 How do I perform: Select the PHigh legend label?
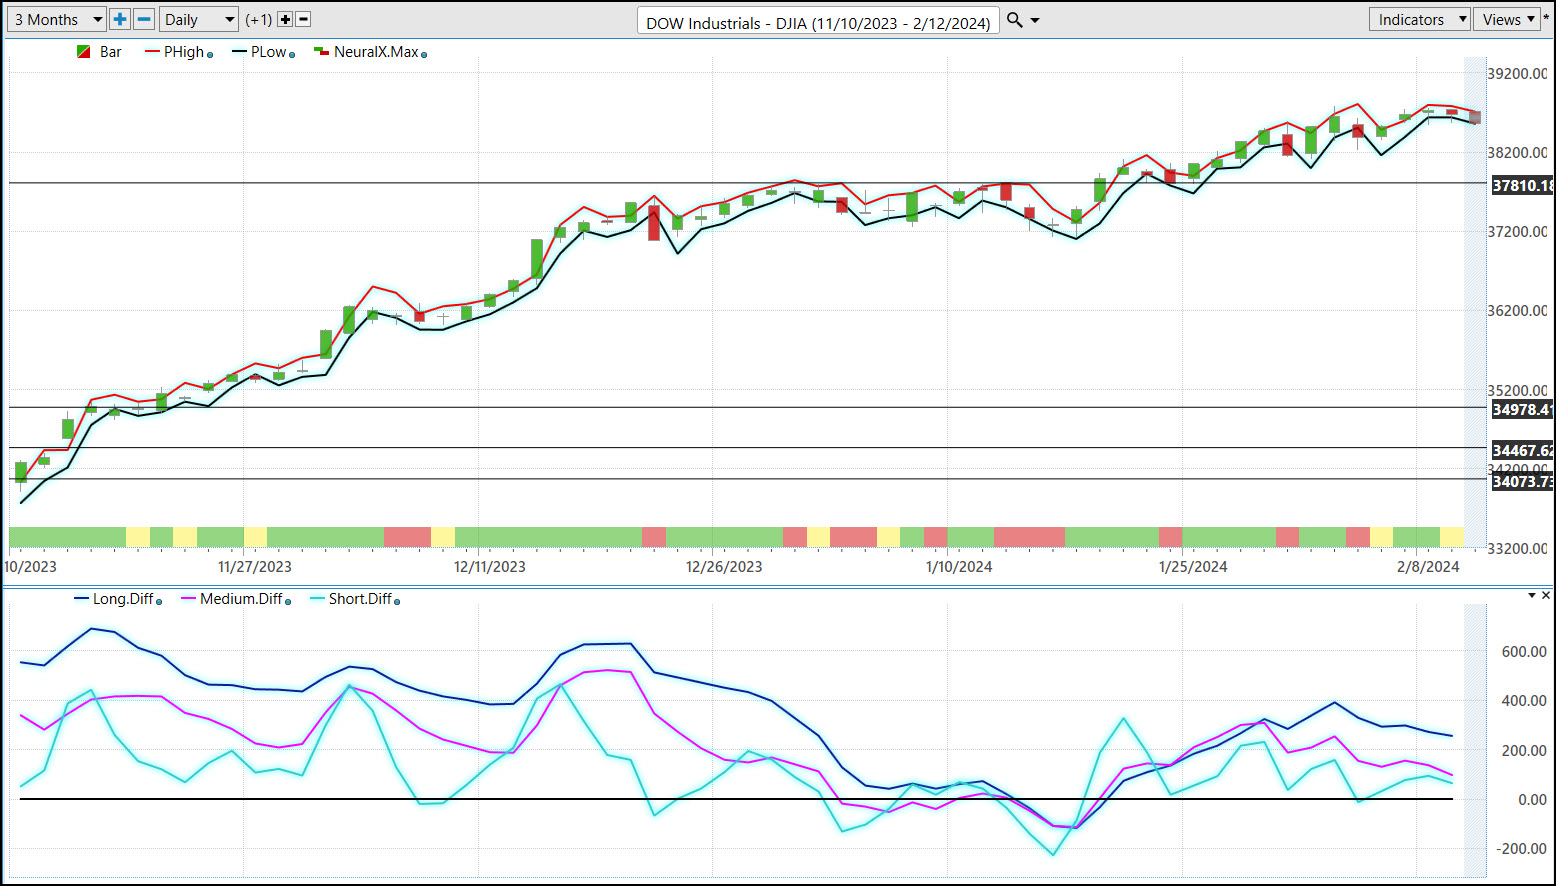184,52
